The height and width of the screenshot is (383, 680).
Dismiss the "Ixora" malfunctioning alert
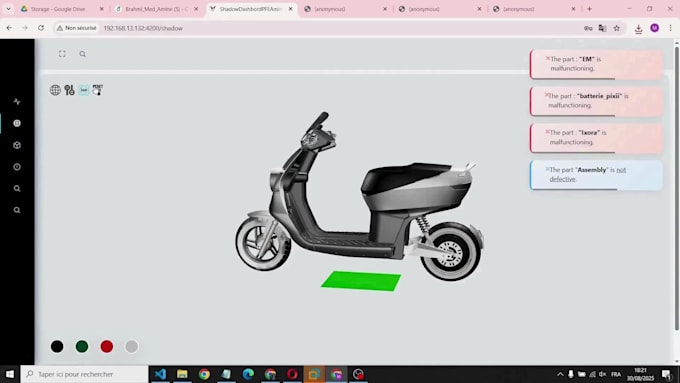point(547,131)
